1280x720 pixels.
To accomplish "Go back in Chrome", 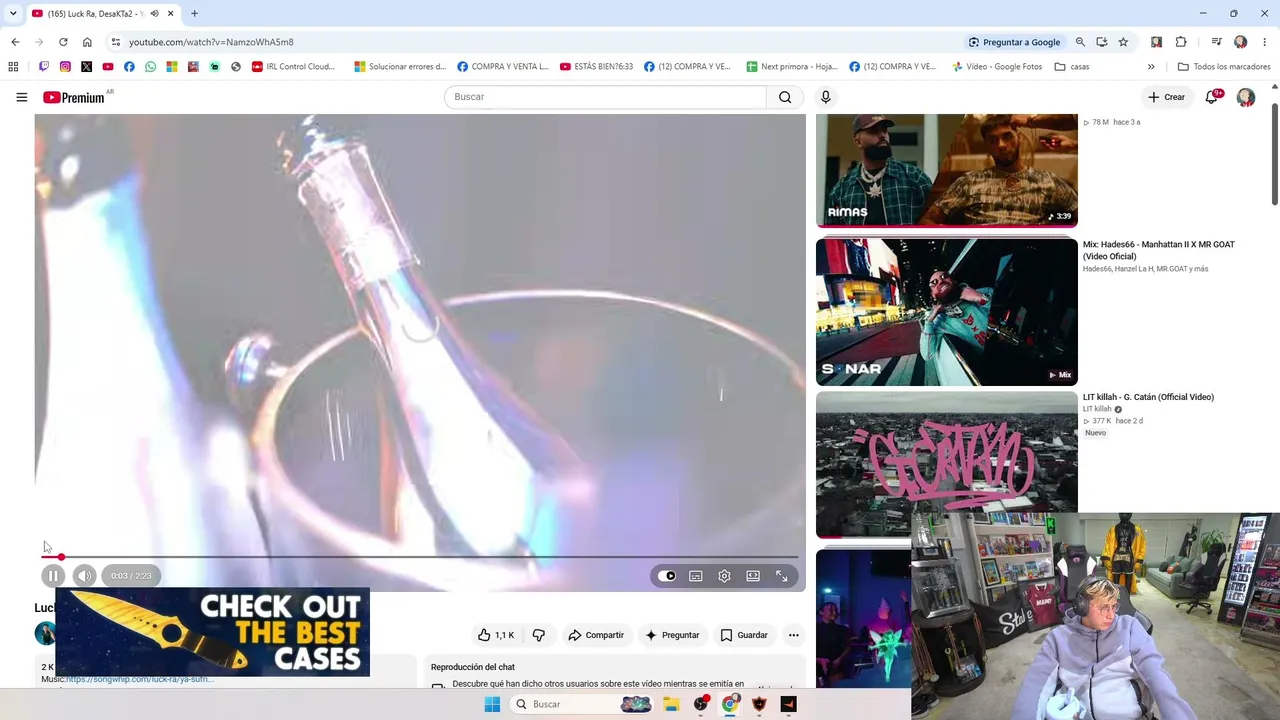I will coord(15,42).
